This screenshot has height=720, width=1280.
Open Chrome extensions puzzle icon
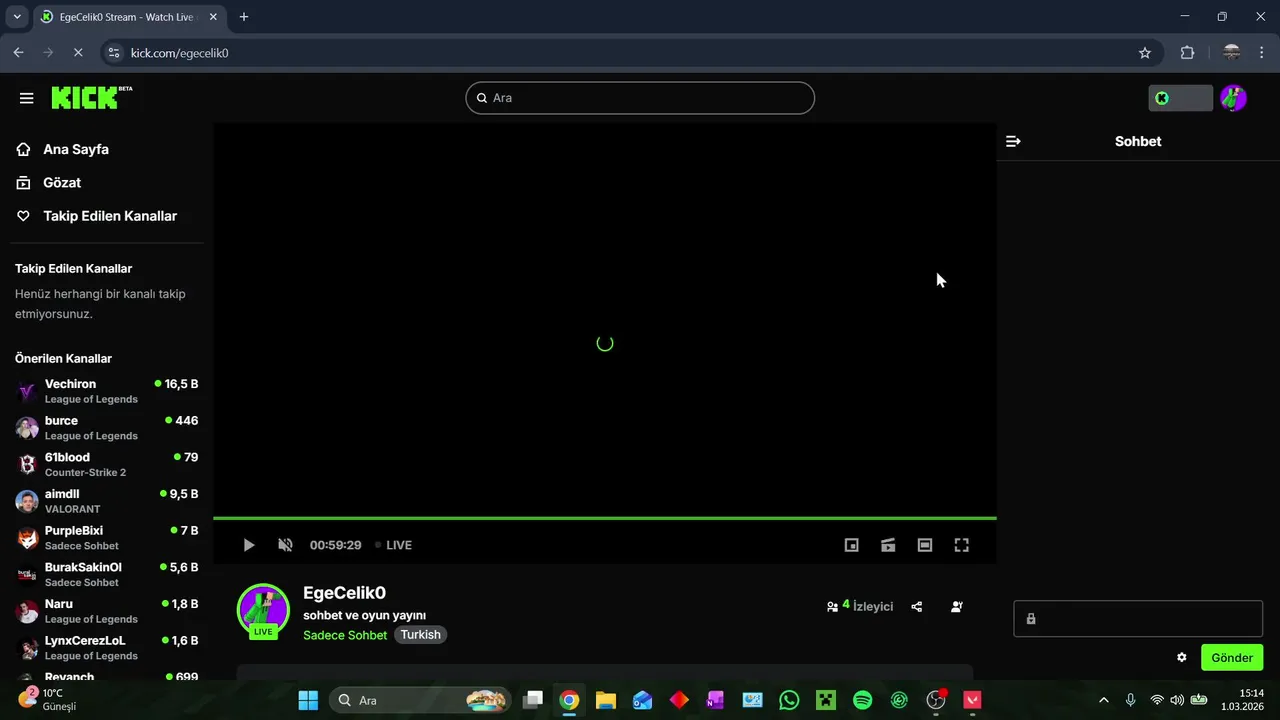[1188, 53]
